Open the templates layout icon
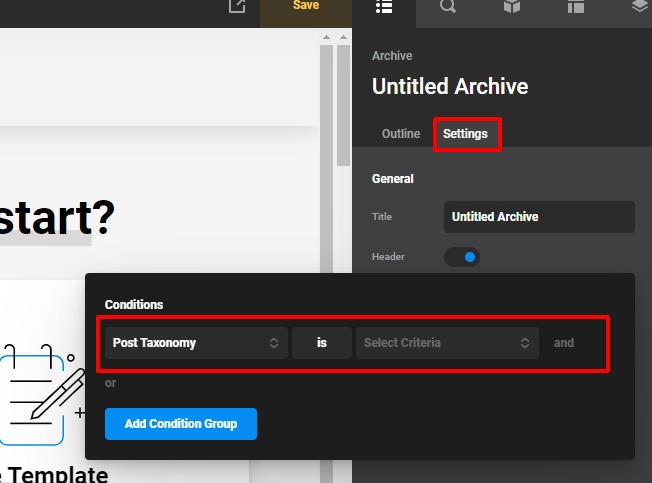Screen dimensions: 652x483 [x=576, y=7]
